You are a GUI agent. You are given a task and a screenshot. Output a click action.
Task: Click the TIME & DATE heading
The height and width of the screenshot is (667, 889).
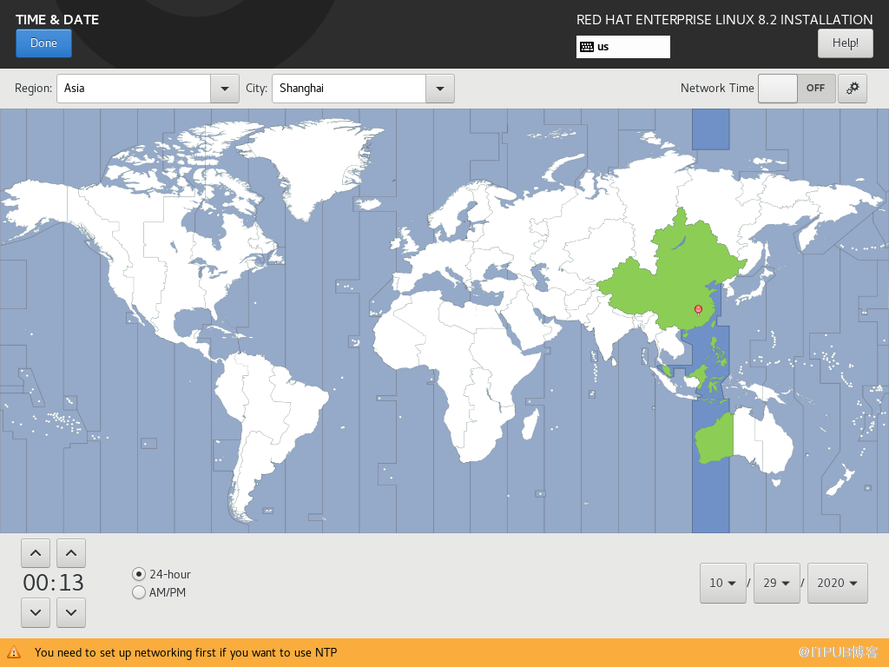57,19
